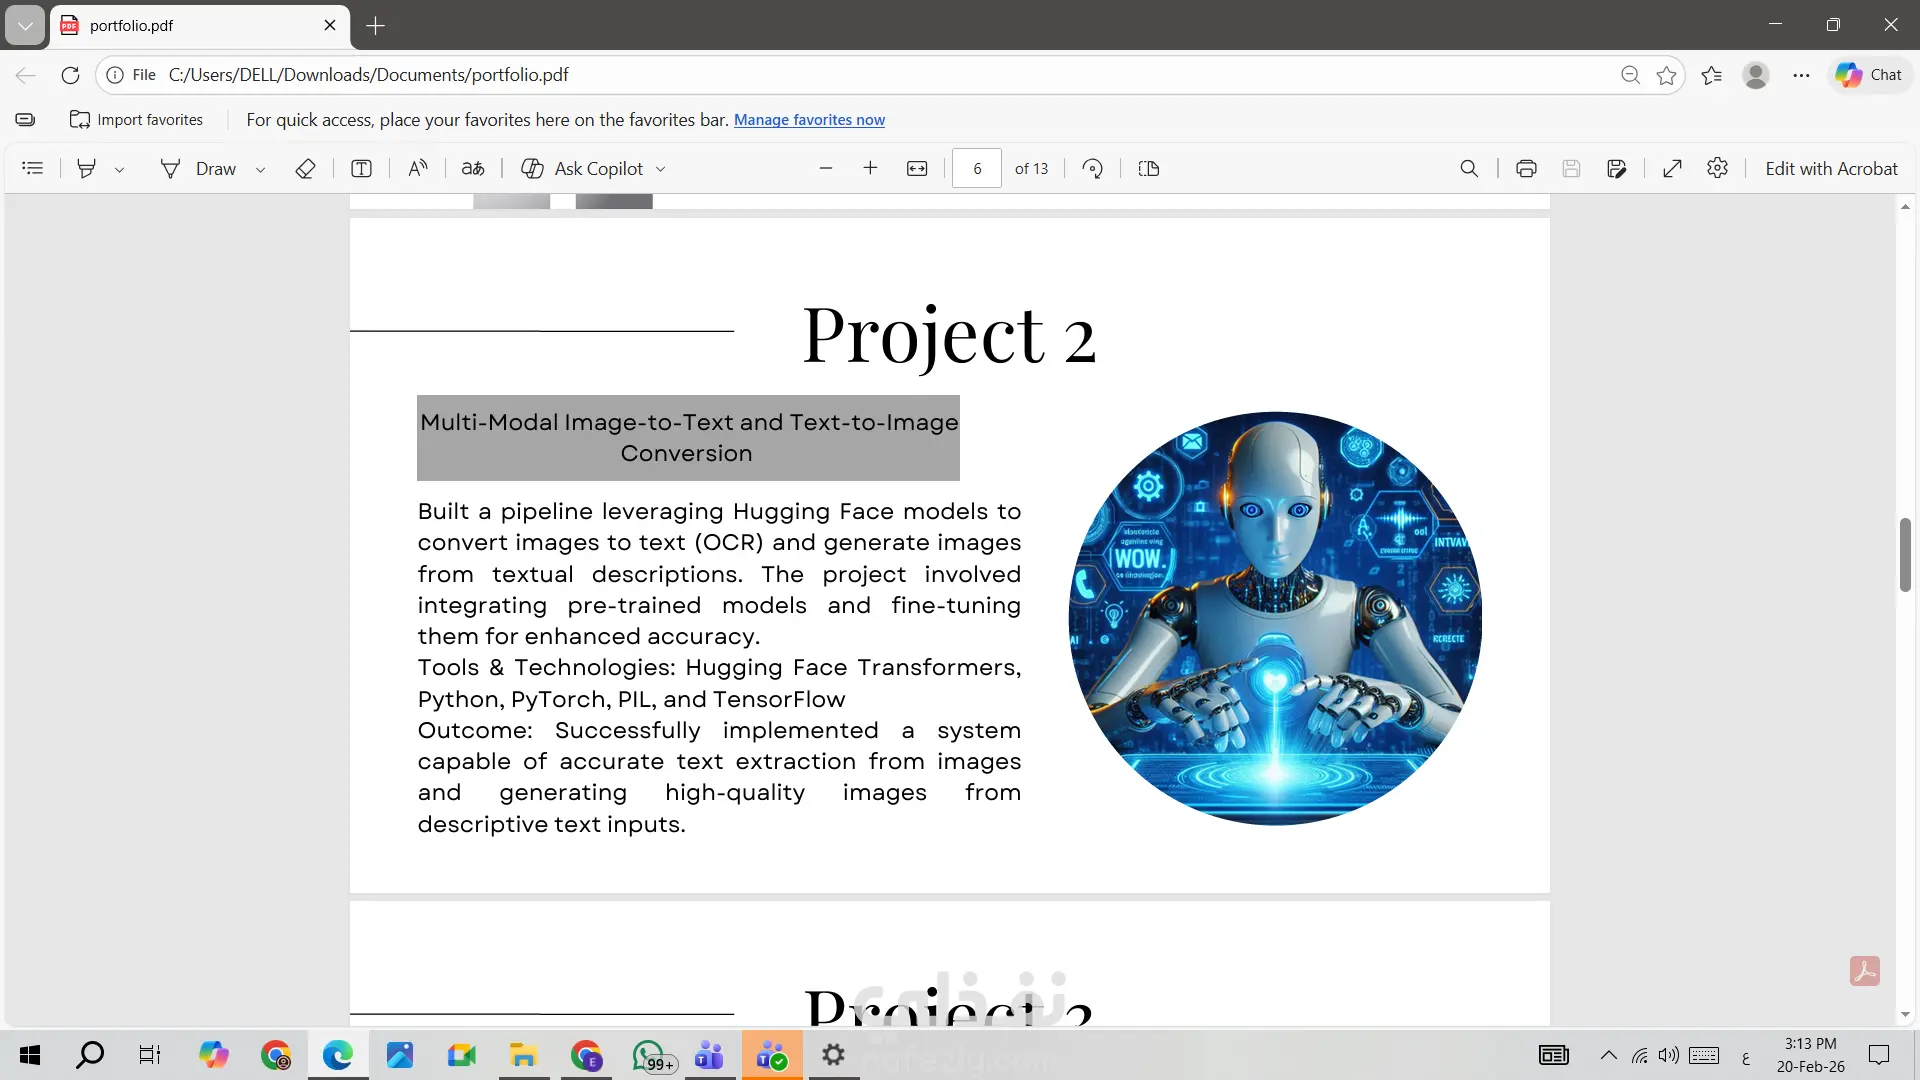Click the Read aloud icon
The image size is (1920, 1080).
pyautogui.click(x=418, y=168)
